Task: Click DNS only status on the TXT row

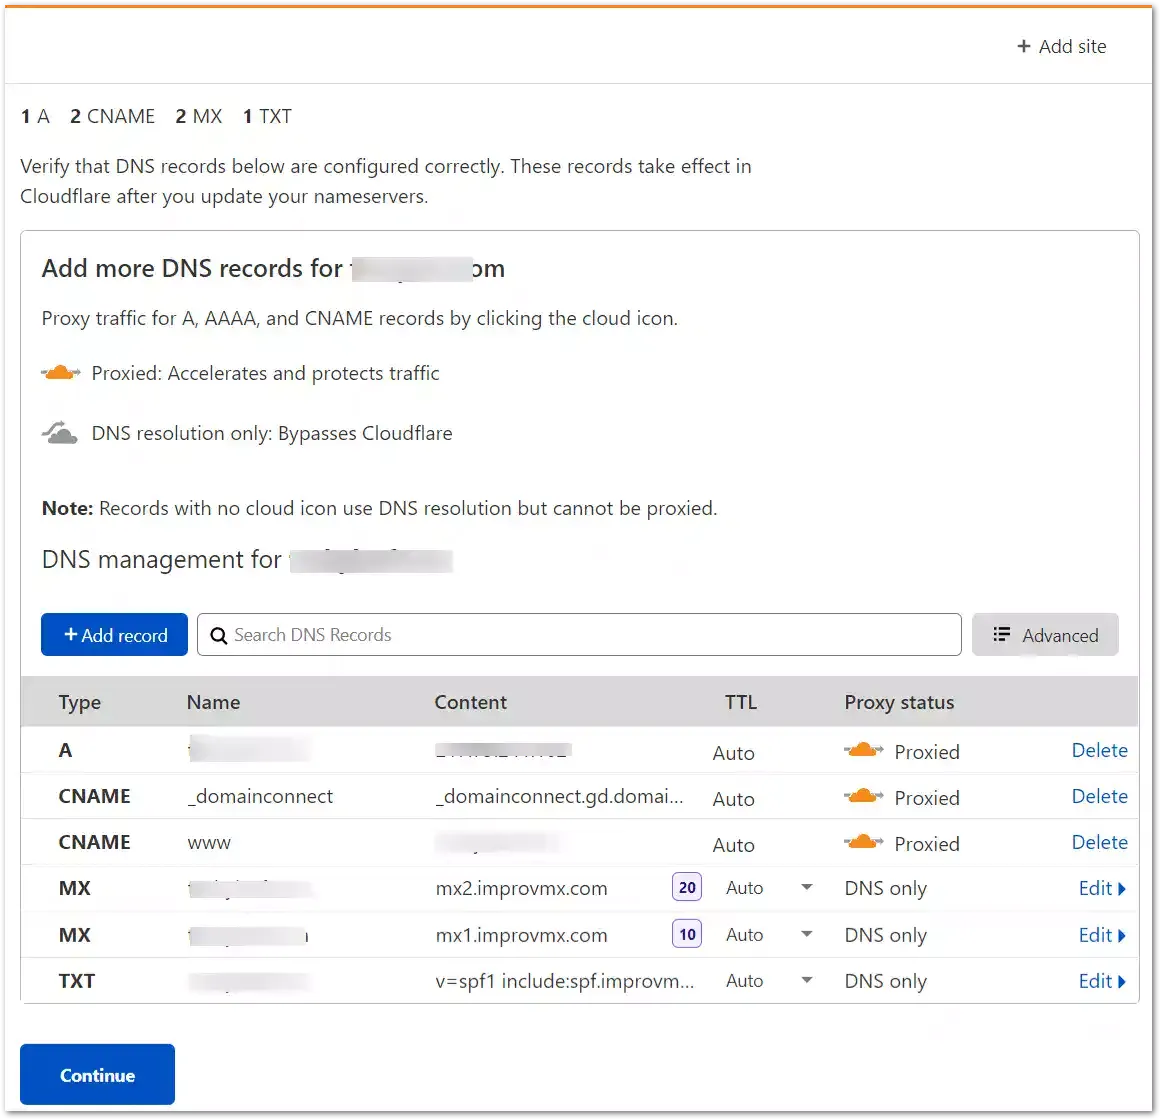Action: pos(886,981)
